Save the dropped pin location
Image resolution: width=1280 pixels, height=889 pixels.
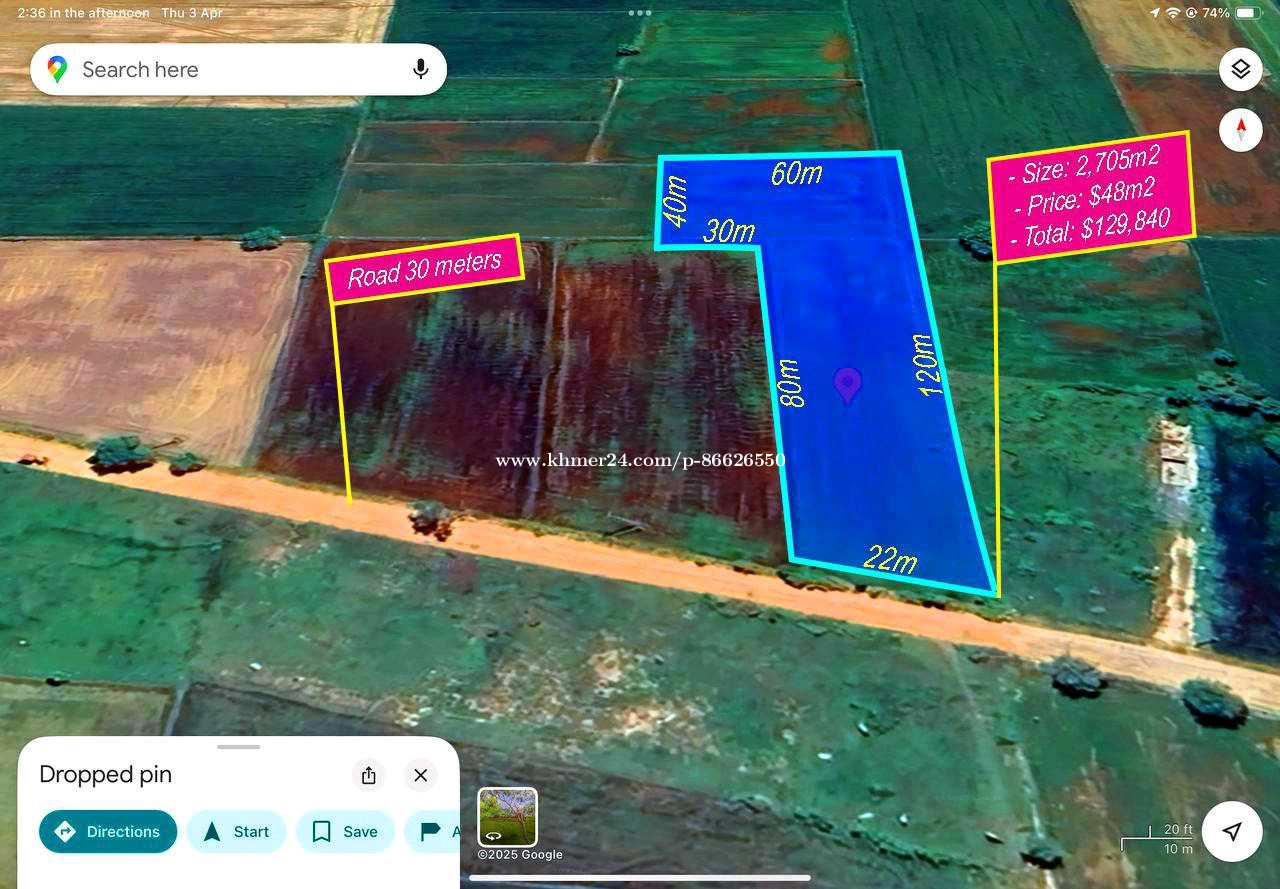[345, 831]
